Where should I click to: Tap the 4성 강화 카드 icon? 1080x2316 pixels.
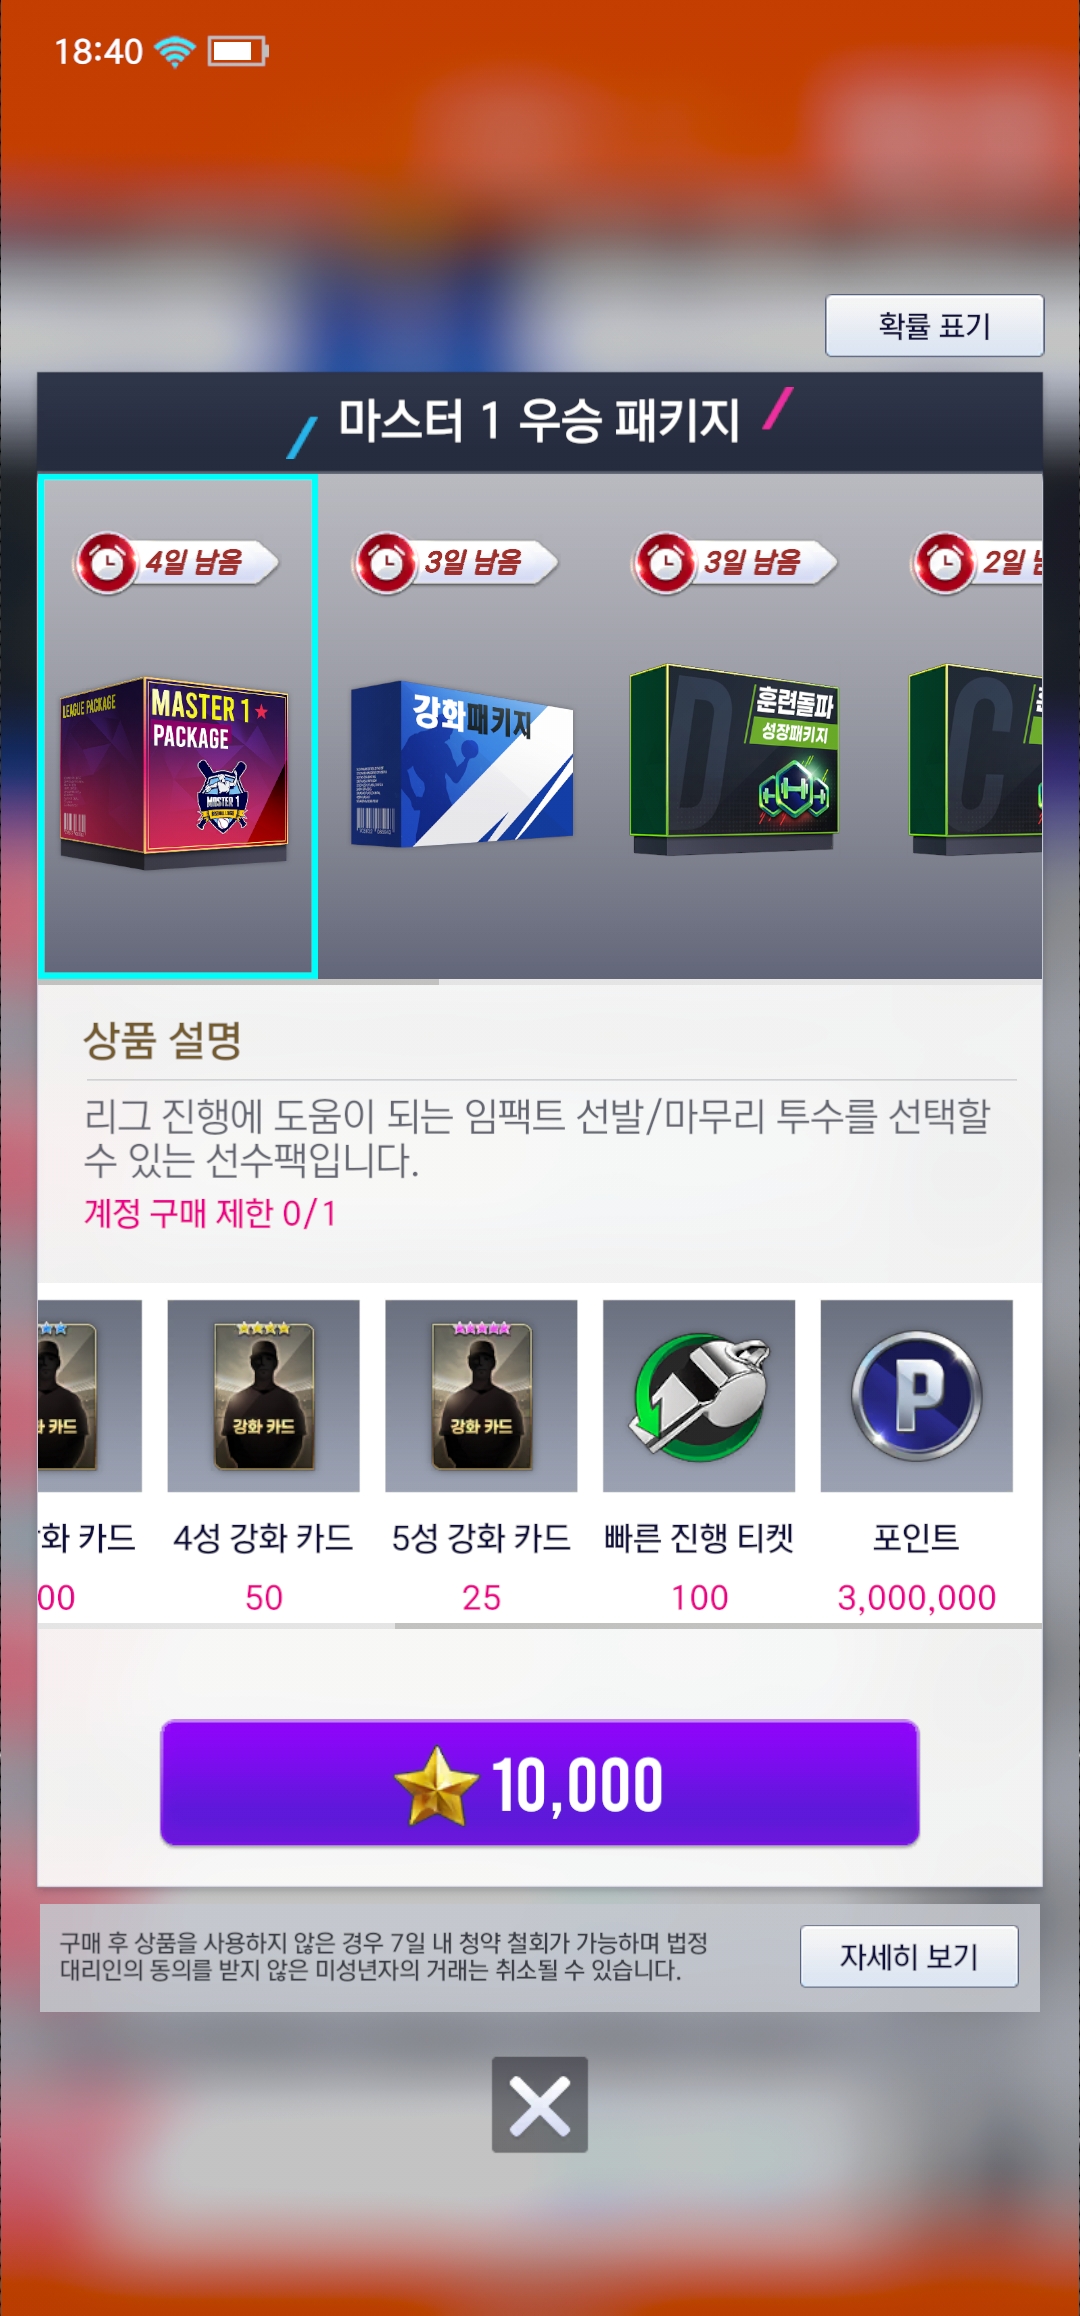click(x=264, y=1396)
